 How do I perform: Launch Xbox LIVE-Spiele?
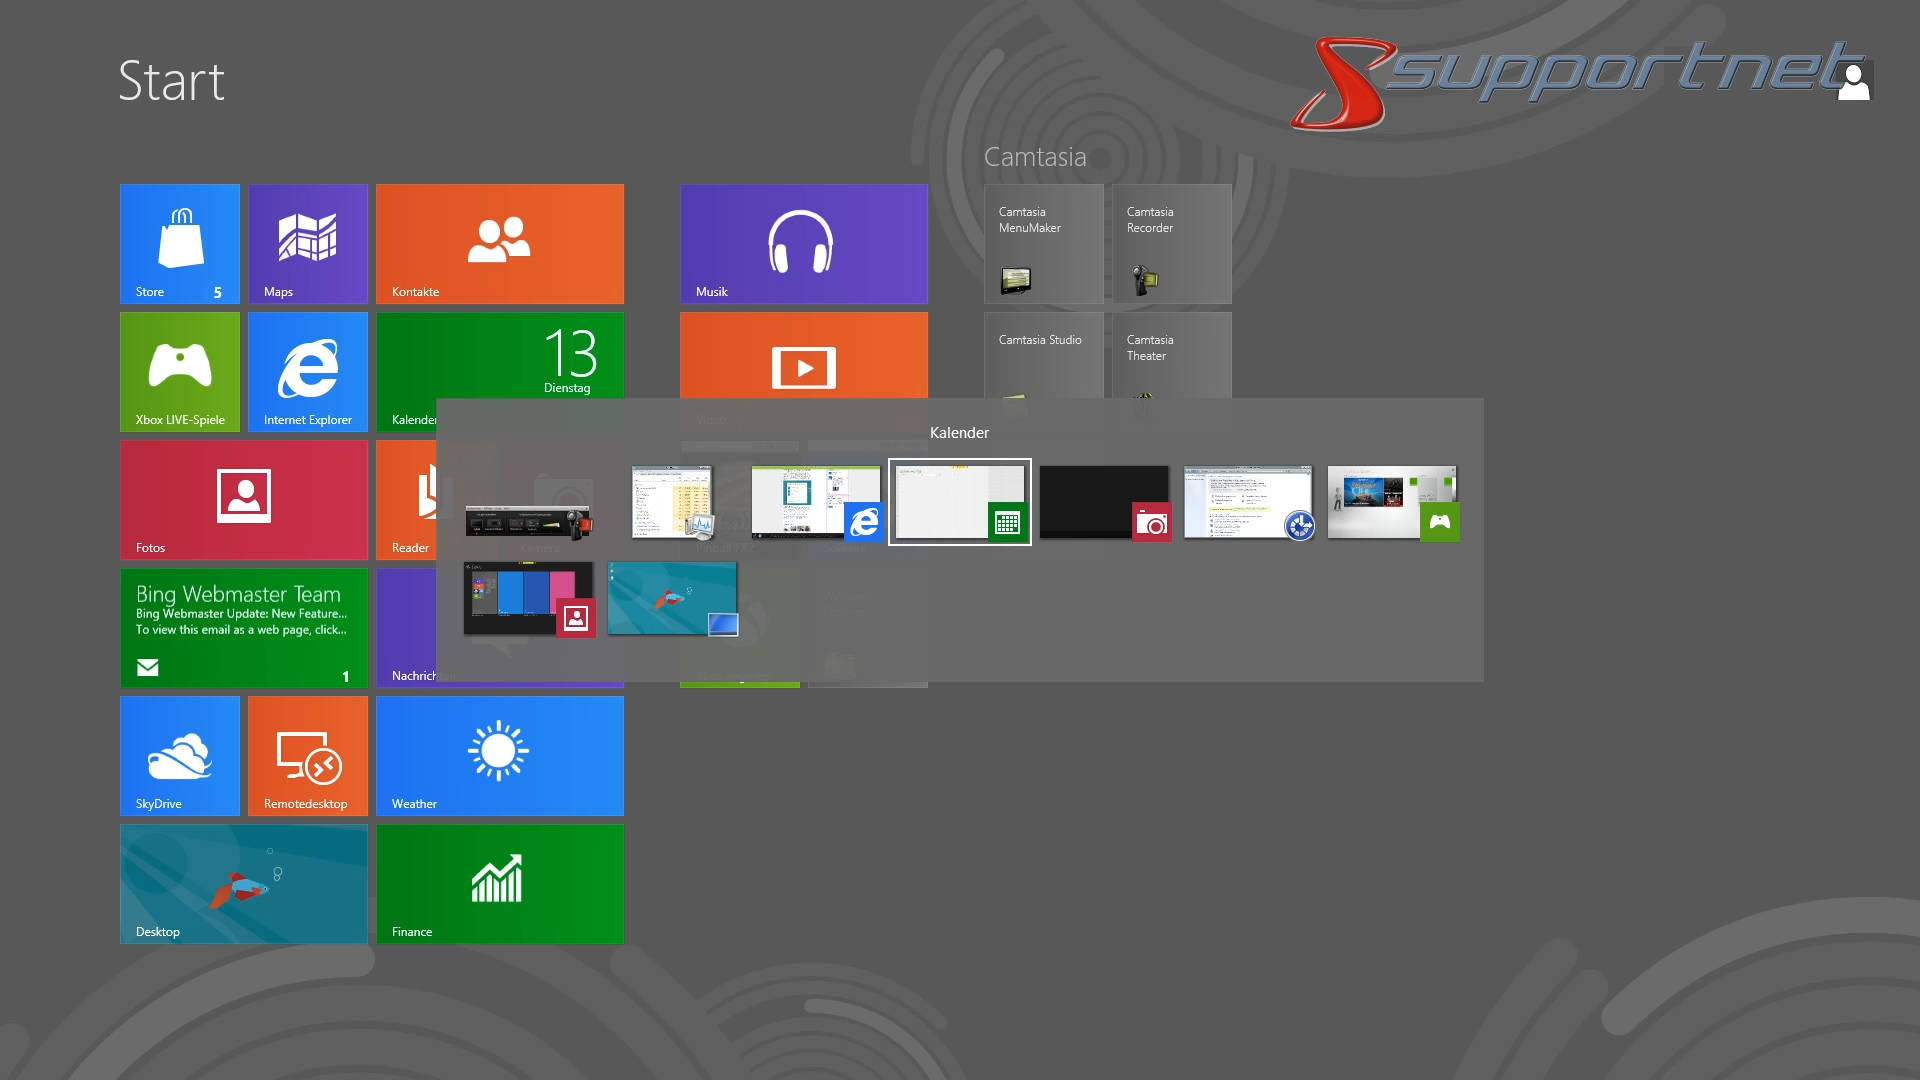(x=180, y=371)
